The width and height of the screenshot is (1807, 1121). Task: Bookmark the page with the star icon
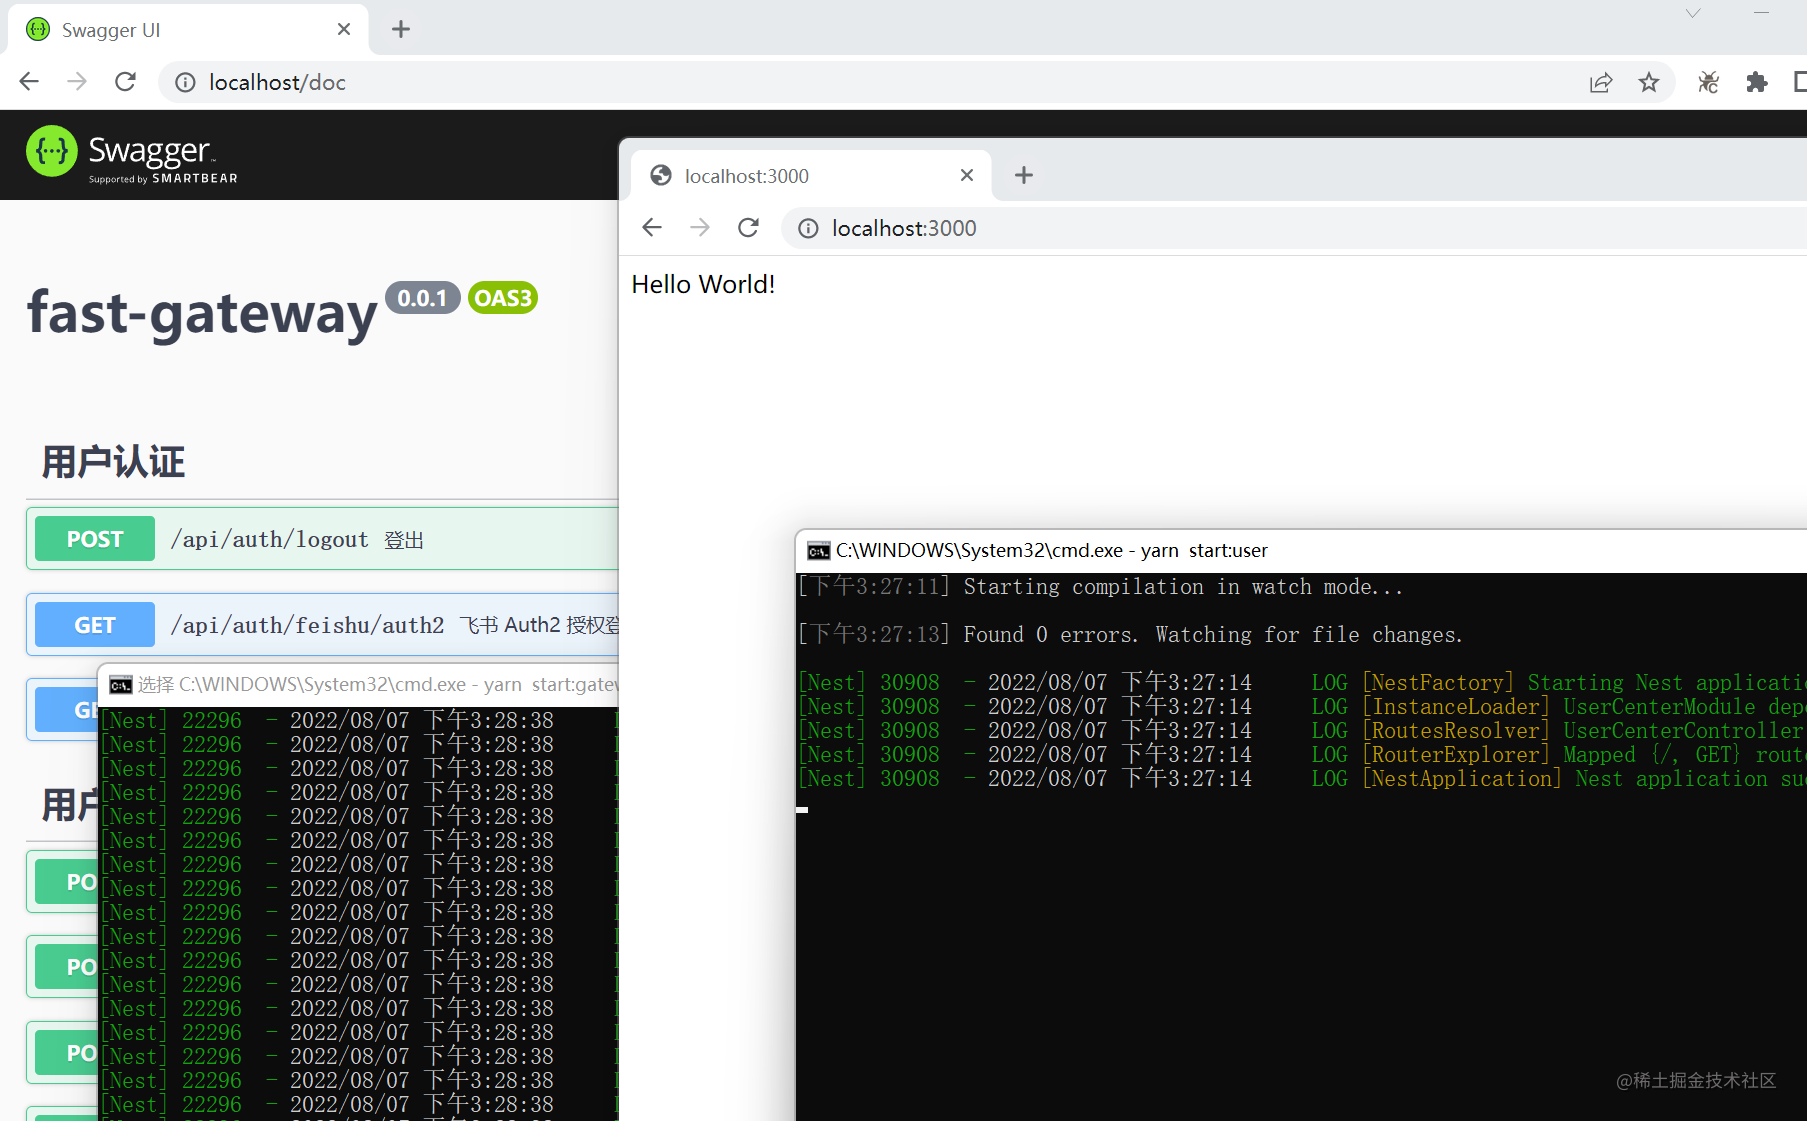click(x=1649, y=82)
